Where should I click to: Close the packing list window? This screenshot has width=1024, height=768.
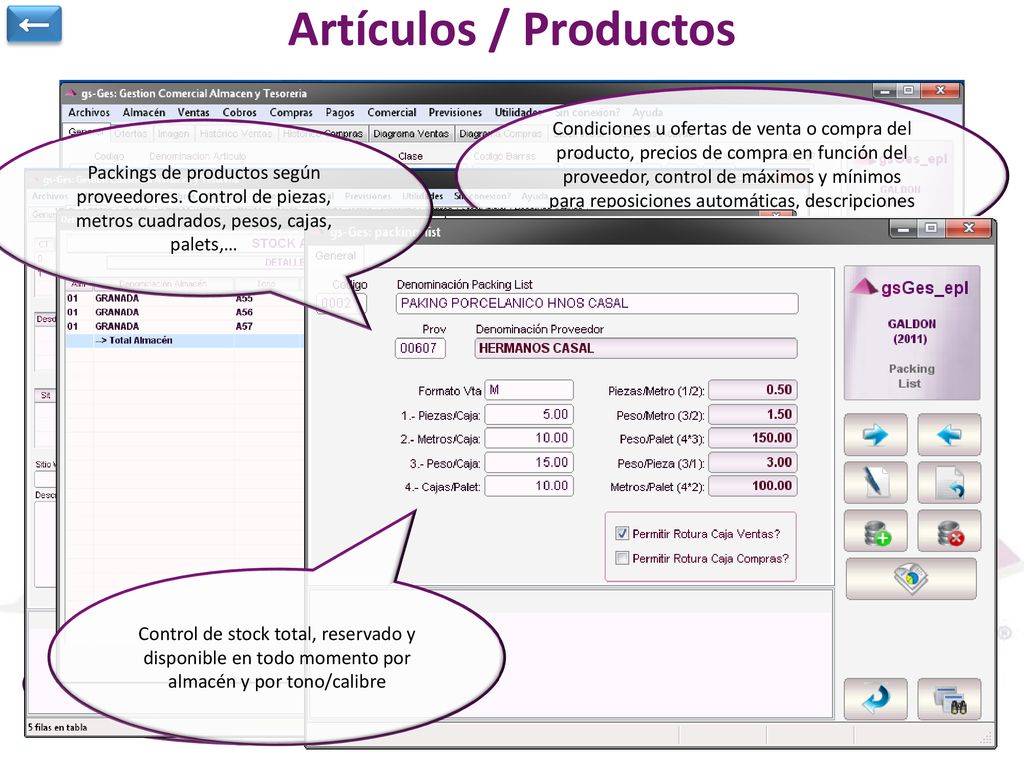(968, 229)
